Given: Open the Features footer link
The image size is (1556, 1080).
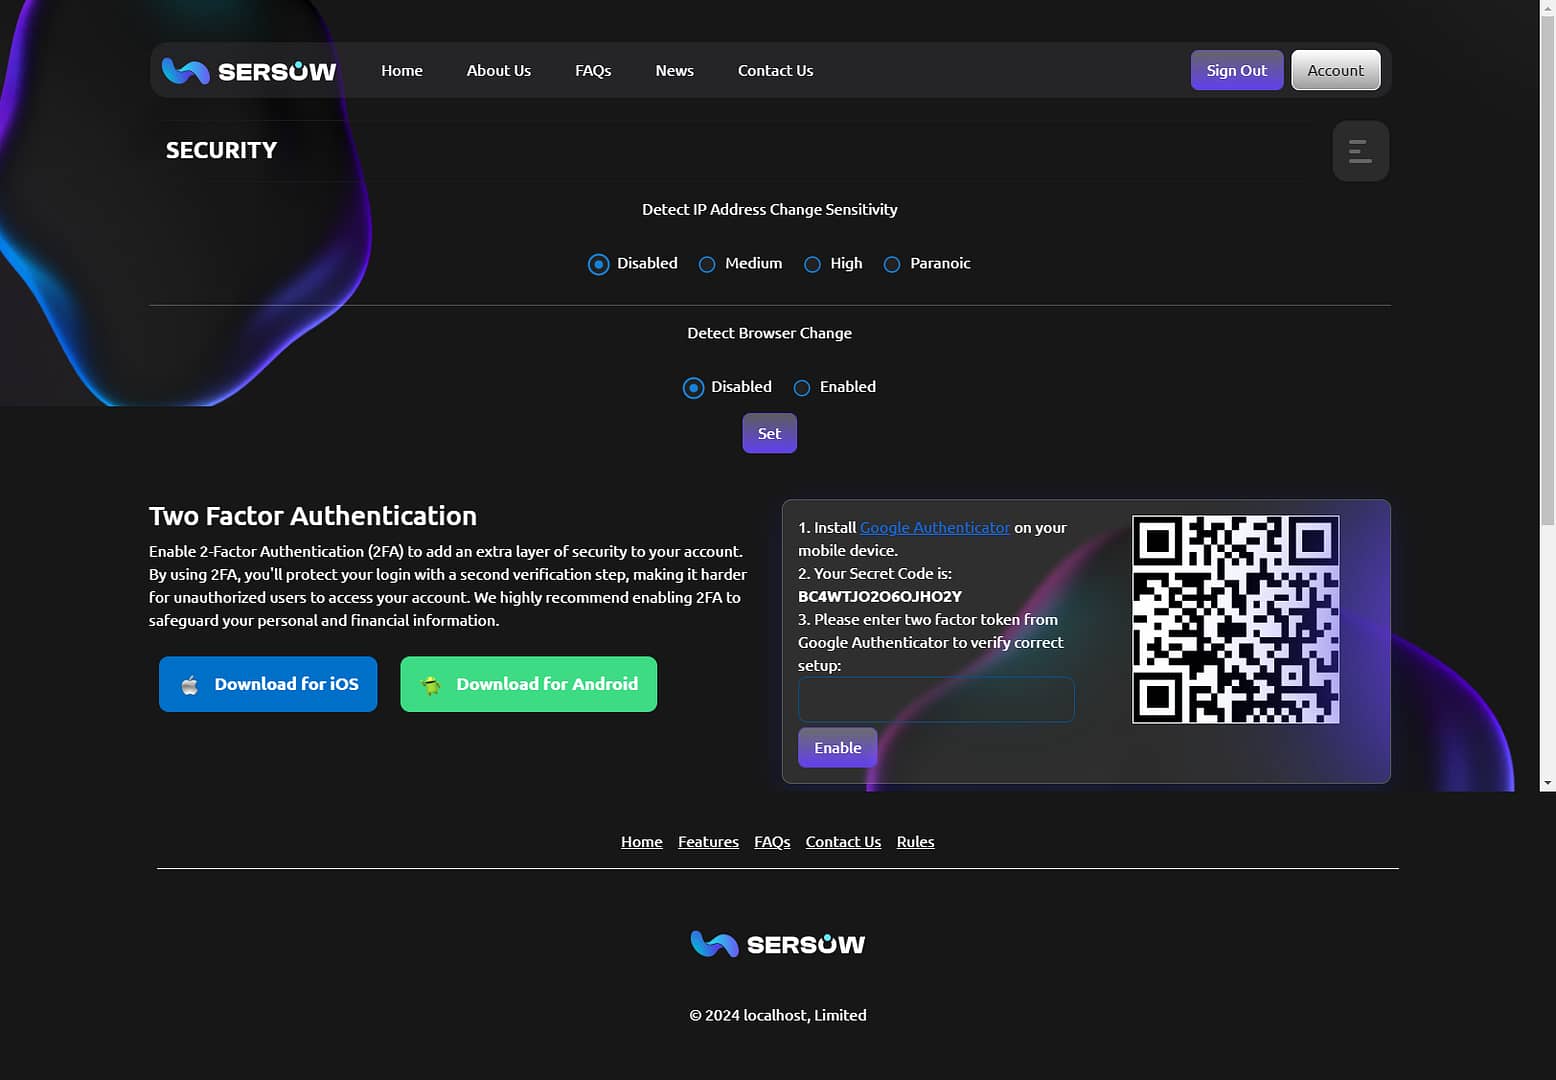Looking at the screenshot, I should pyautogui.click(x=708, y=842).
